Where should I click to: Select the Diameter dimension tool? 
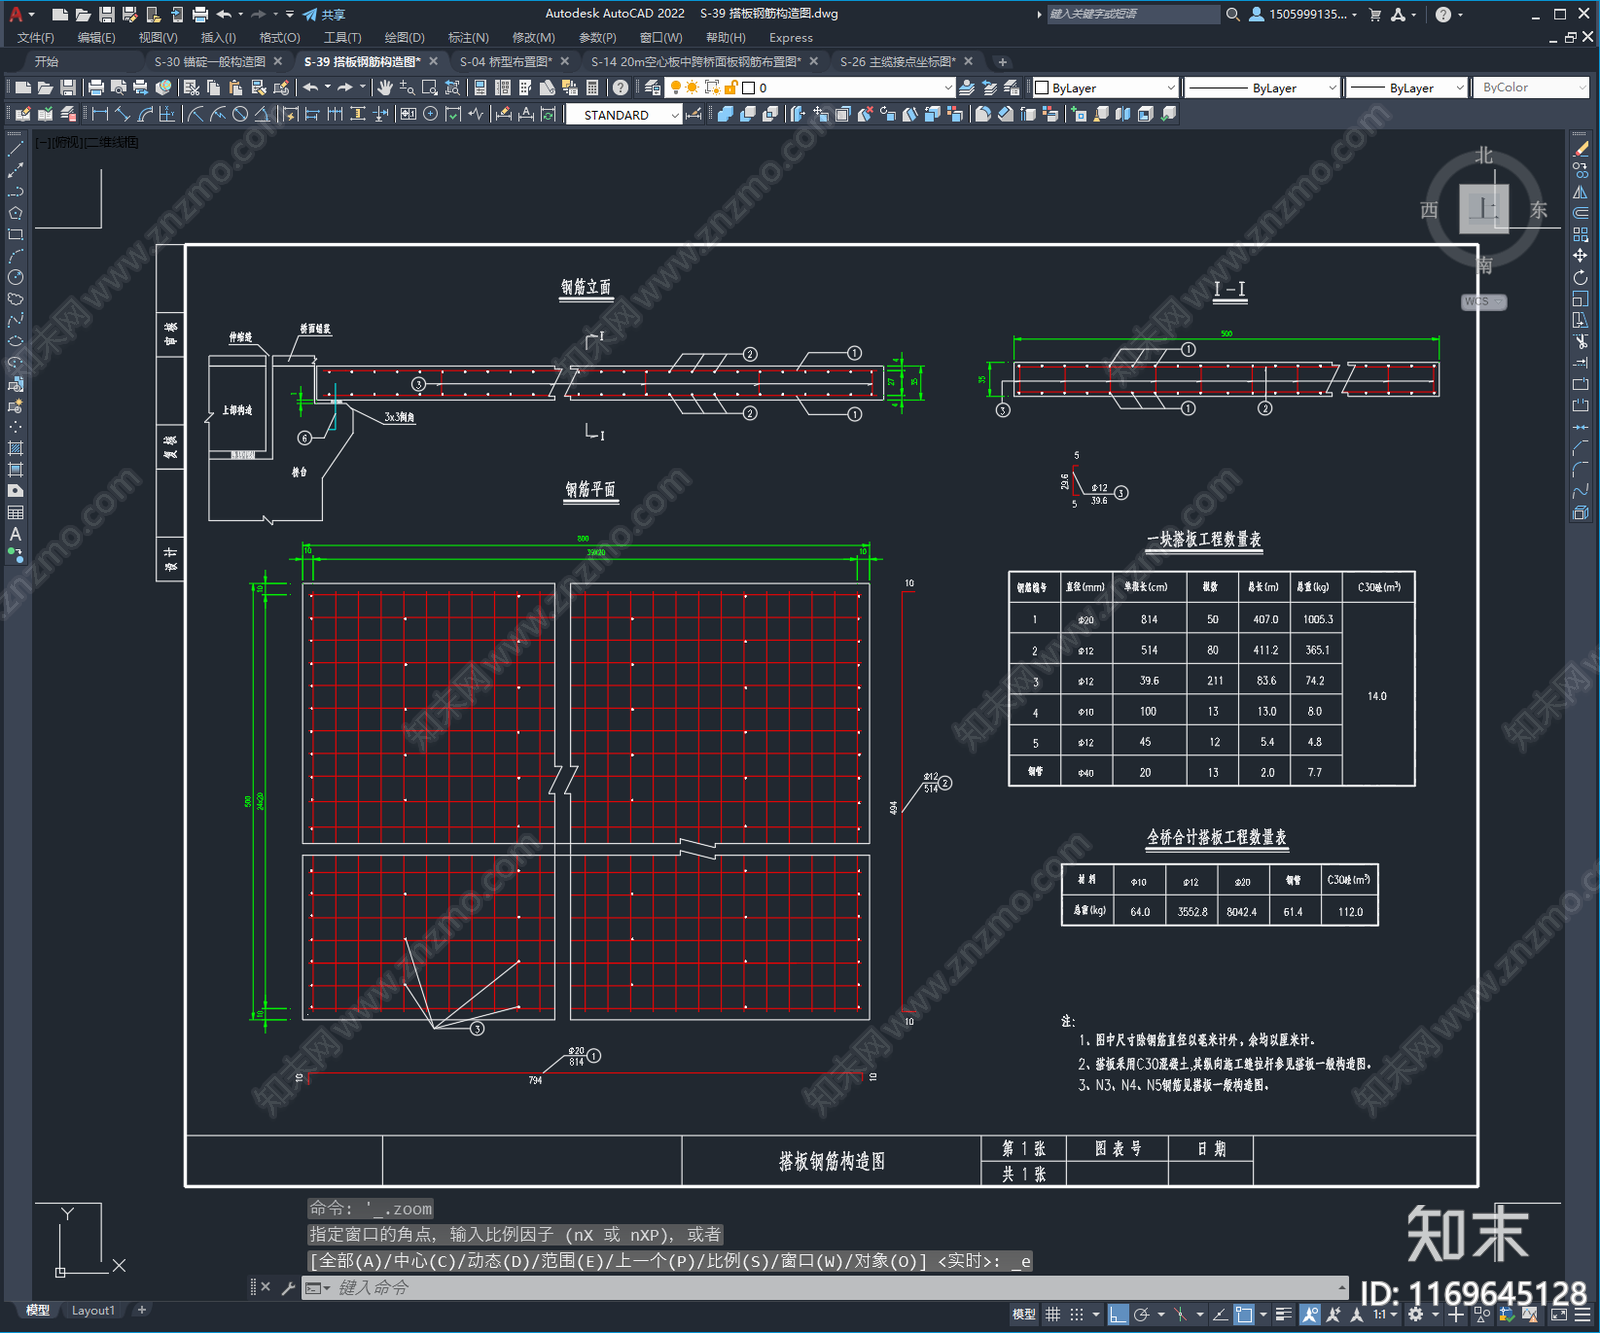coord(240,114)
